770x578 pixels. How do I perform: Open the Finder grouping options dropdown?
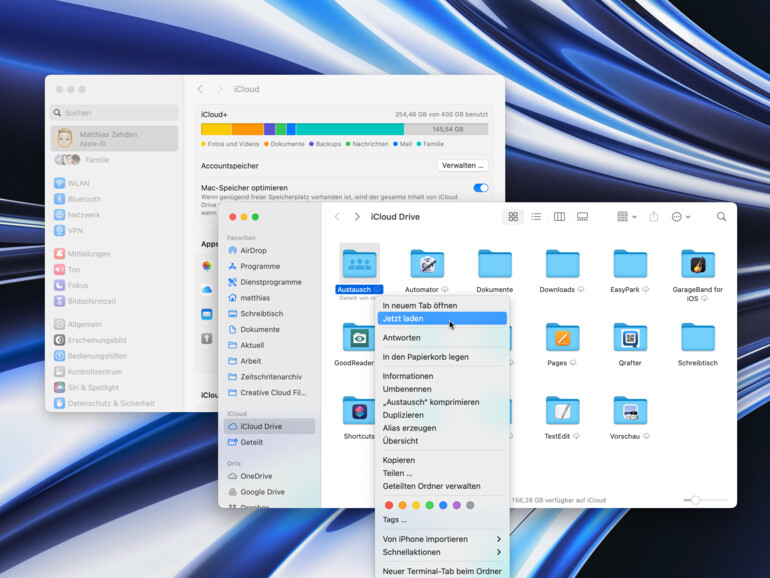pyautogui.click(x=627, y=217)
